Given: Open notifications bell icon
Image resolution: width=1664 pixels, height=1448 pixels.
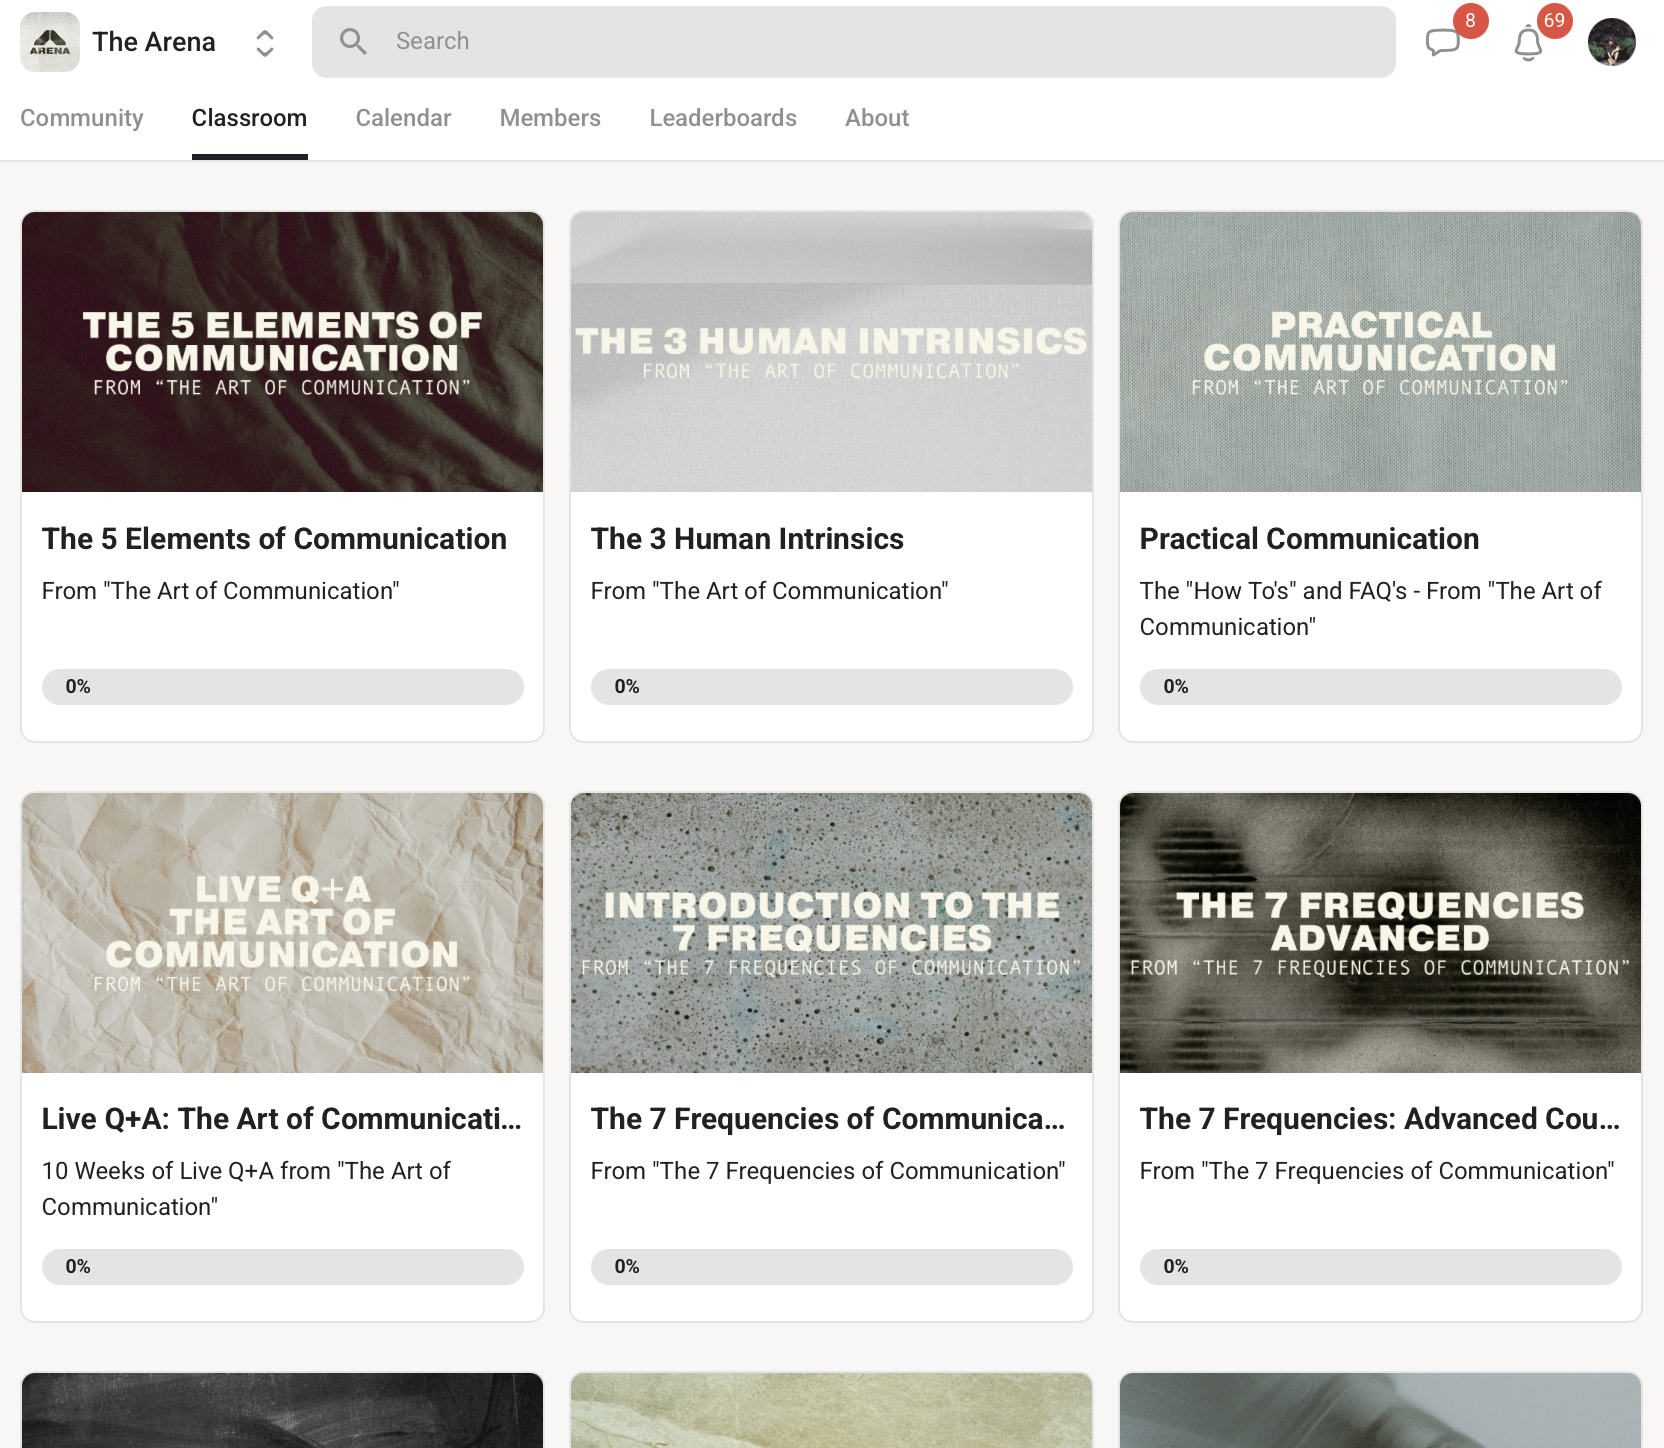Looking at the screenshot, I should click(1528, 43).
